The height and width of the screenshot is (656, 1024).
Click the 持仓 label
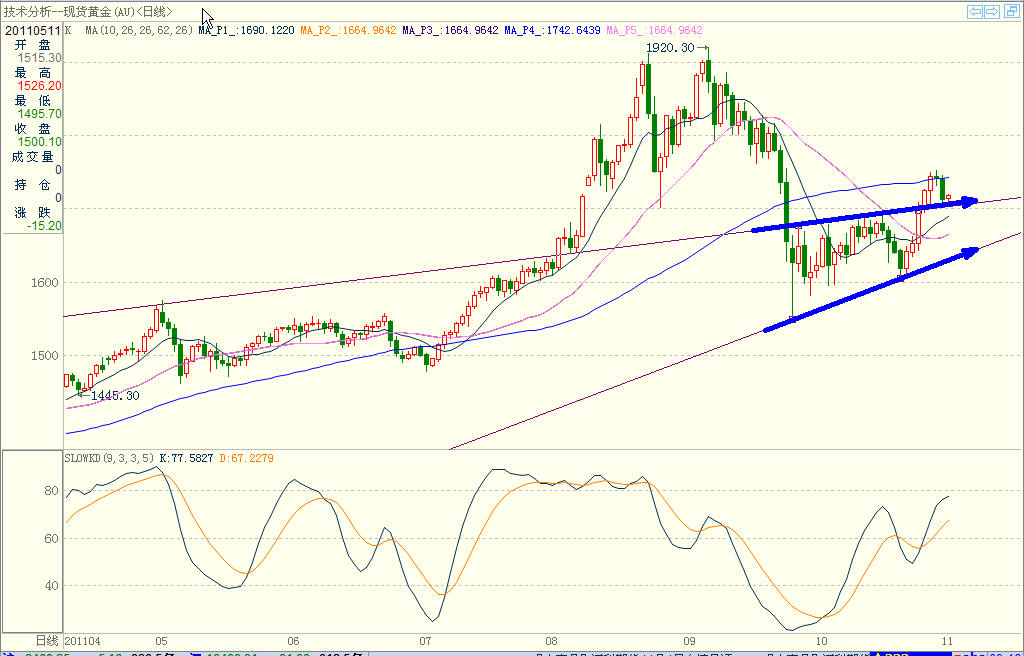[33, 185]
